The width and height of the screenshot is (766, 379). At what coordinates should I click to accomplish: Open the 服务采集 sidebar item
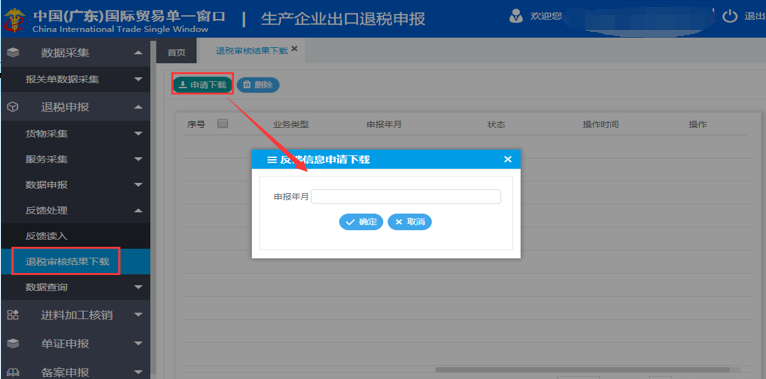pos(75,159)
